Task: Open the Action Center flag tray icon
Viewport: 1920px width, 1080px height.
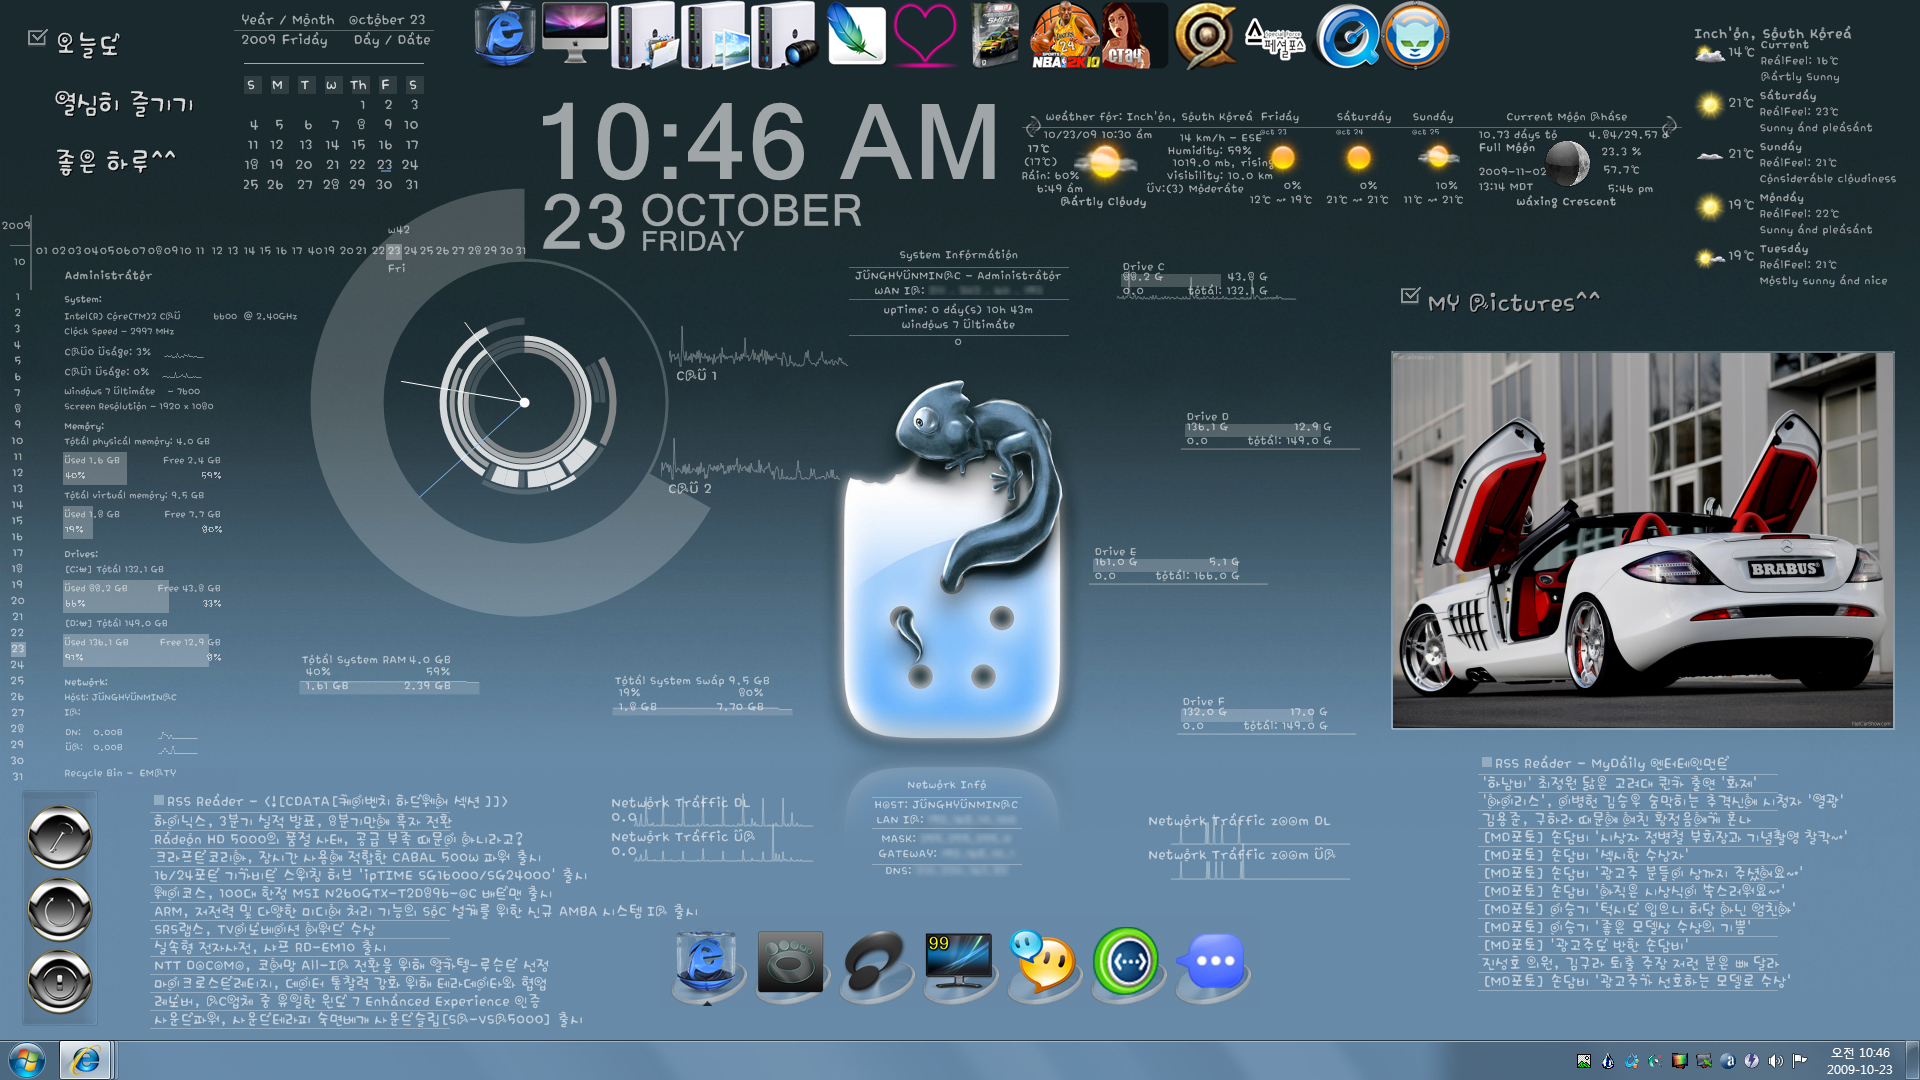Action: [x=1799, y=1061]
